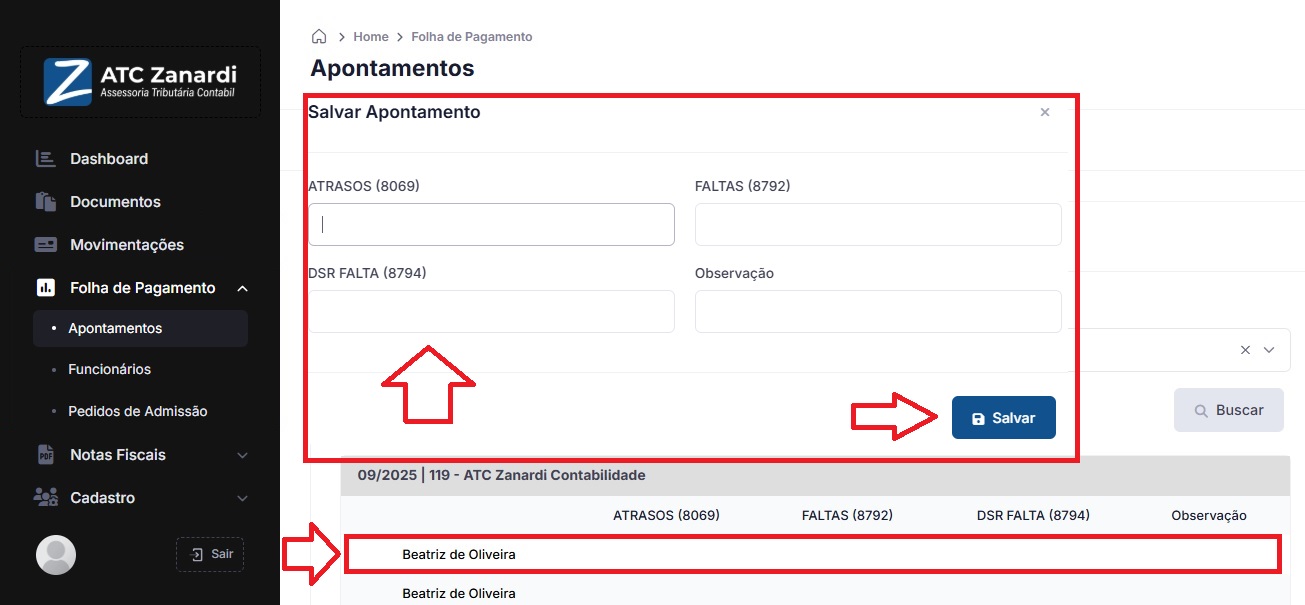Click the Cadastro users icon

pyautogui.click(x=45, y=498)
